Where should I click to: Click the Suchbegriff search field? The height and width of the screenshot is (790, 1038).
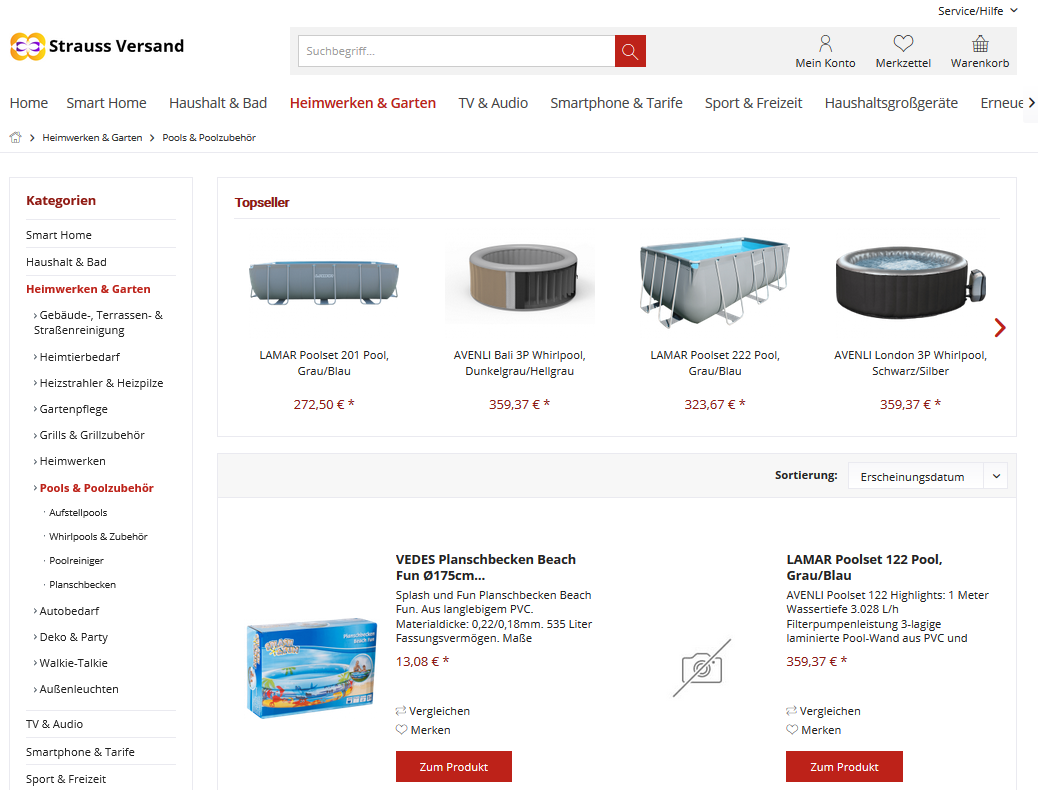click(457, 51)
